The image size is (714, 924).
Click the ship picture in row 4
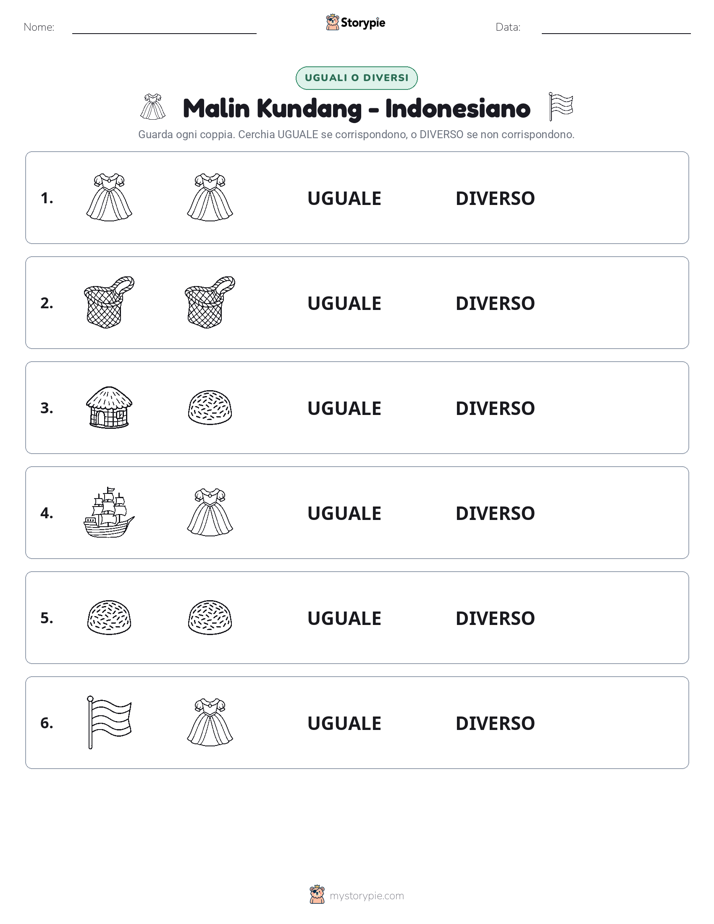[x=109, y=513]
